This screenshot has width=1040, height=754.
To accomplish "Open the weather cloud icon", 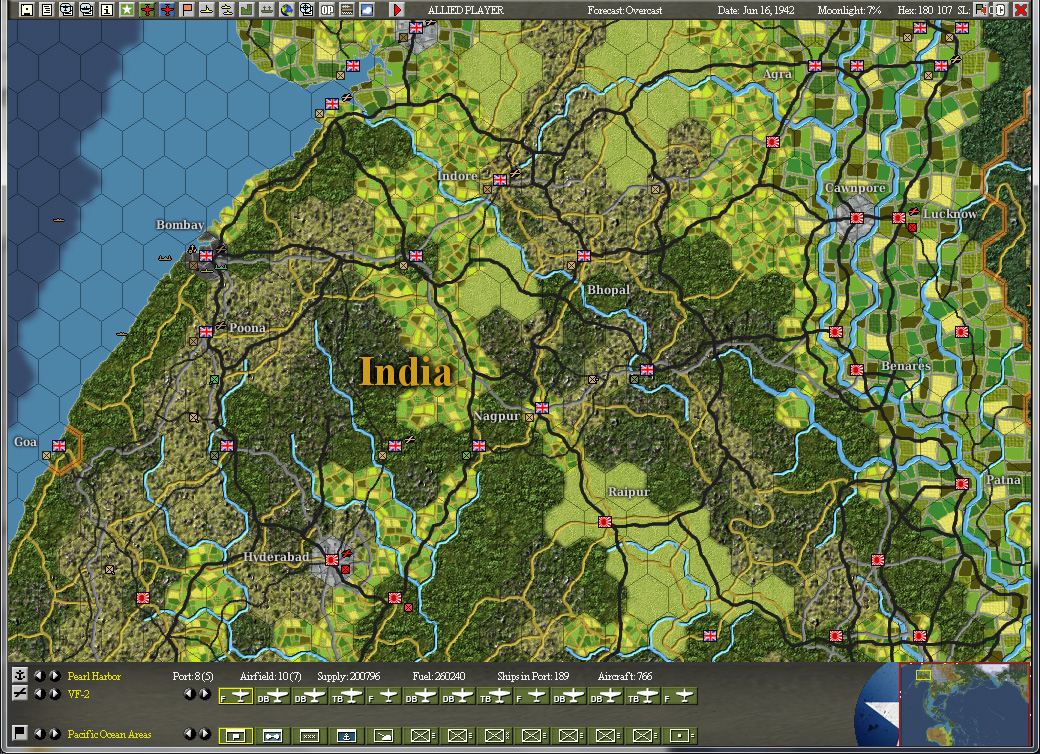I will pos(366,9).
